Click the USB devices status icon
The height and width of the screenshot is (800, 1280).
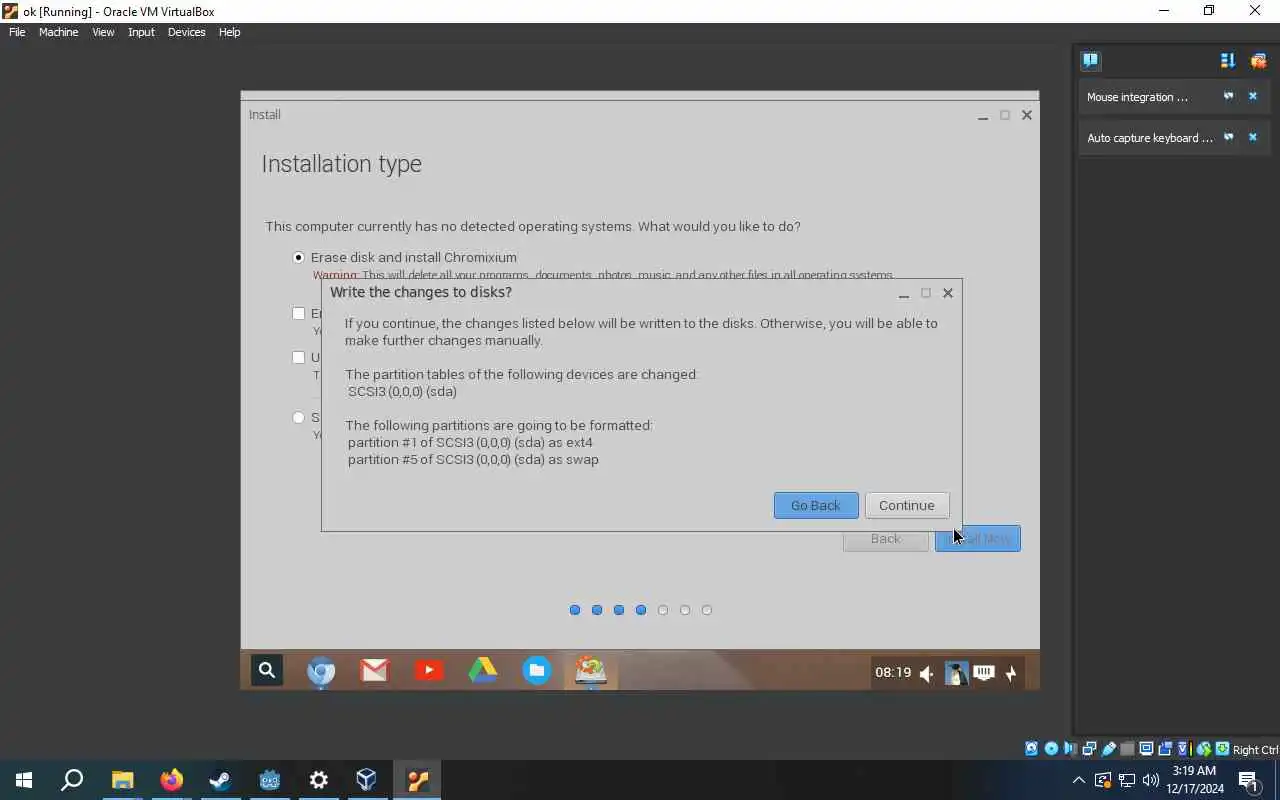(1108, 749)
